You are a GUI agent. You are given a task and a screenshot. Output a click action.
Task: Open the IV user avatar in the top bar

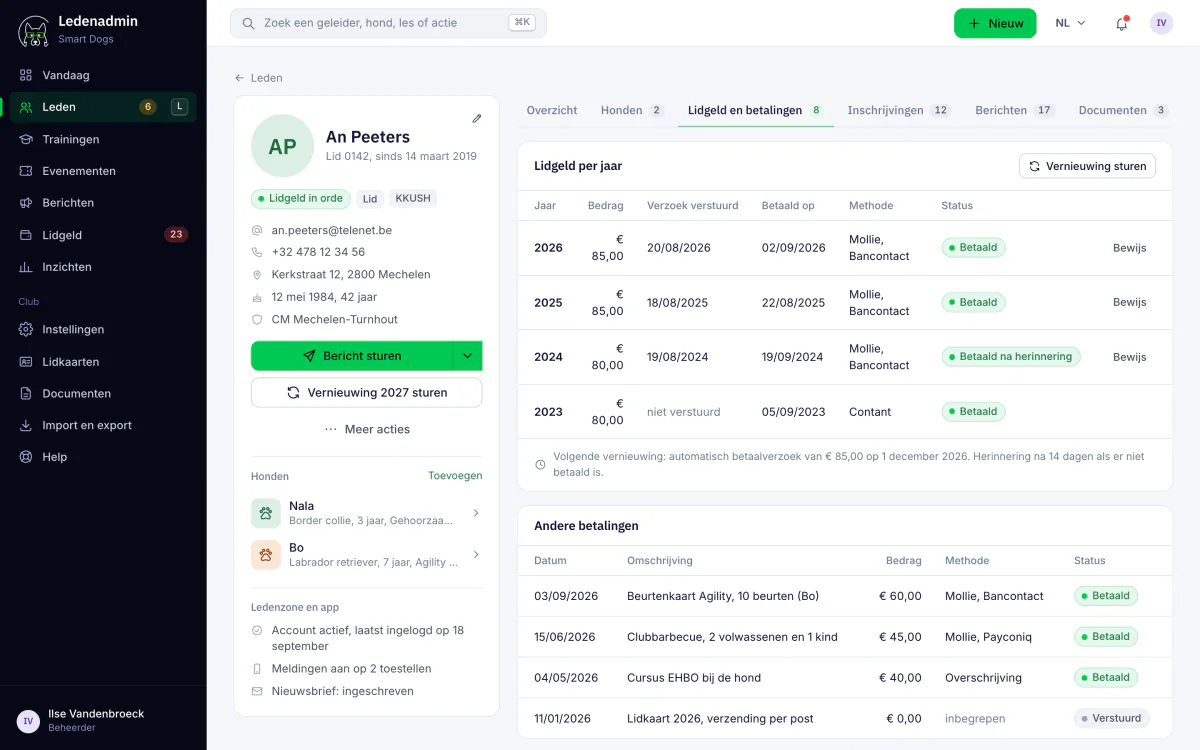[1161, 23]
